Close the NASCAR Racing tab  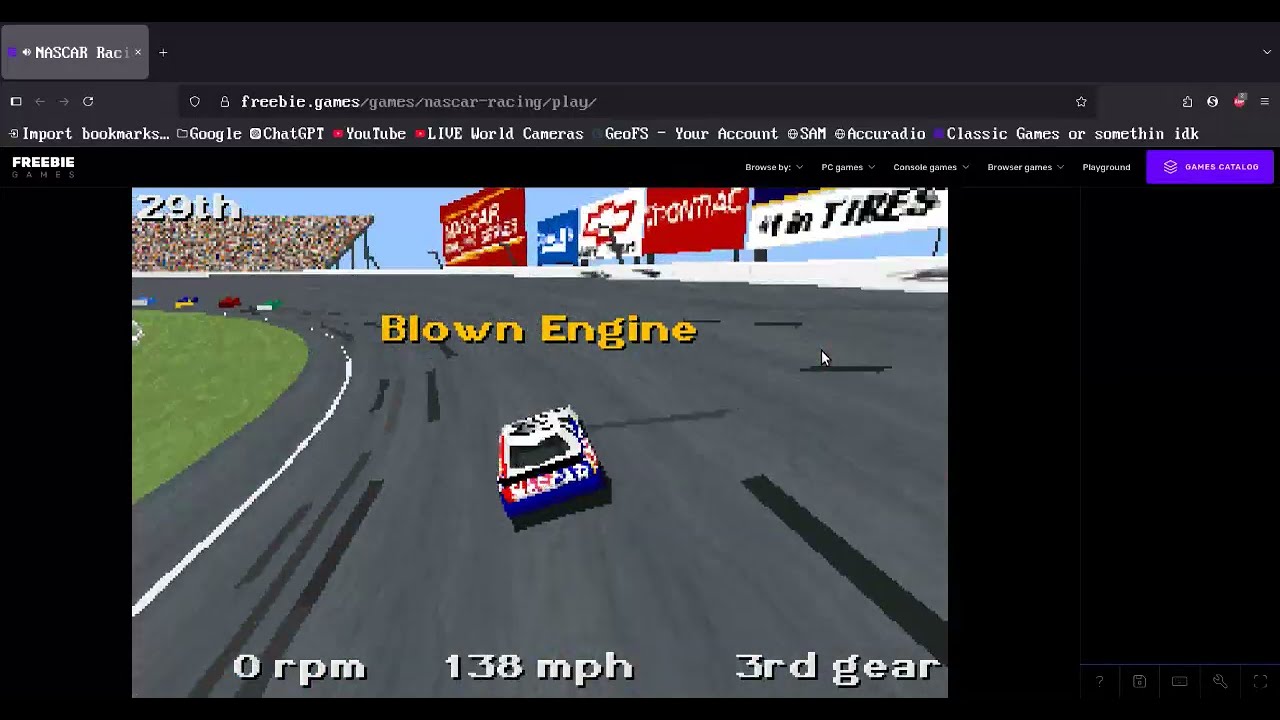(138, 53)
